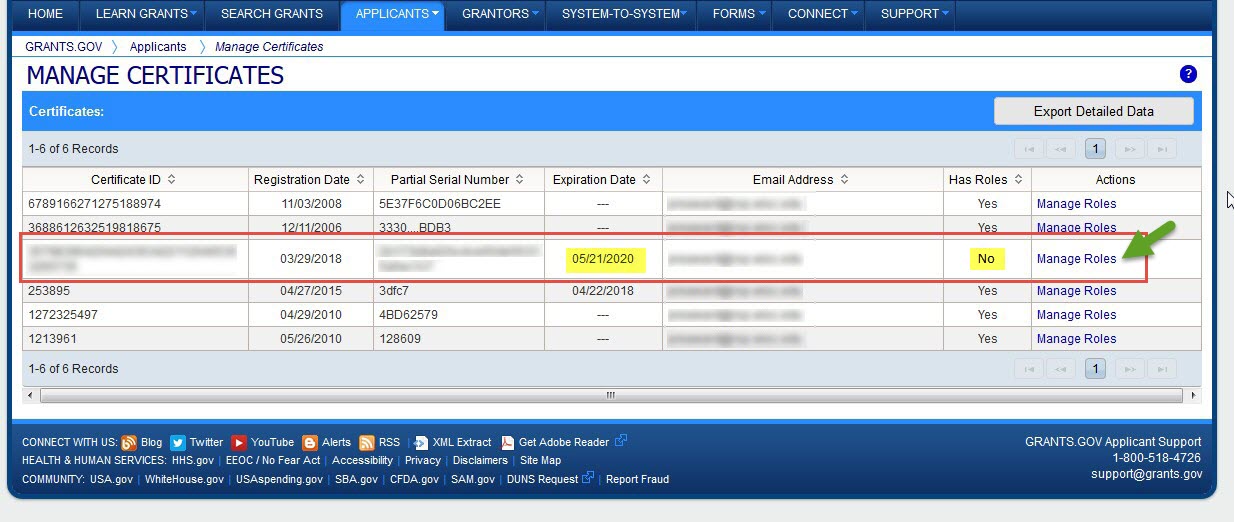Open the SEARCH GRANTS menu item

click(x=272, y=14)
